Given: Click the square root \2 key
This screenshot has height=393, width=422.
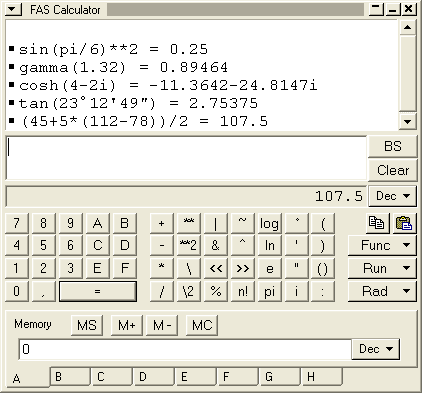Looking at the screenshot, I should [189, 291].
